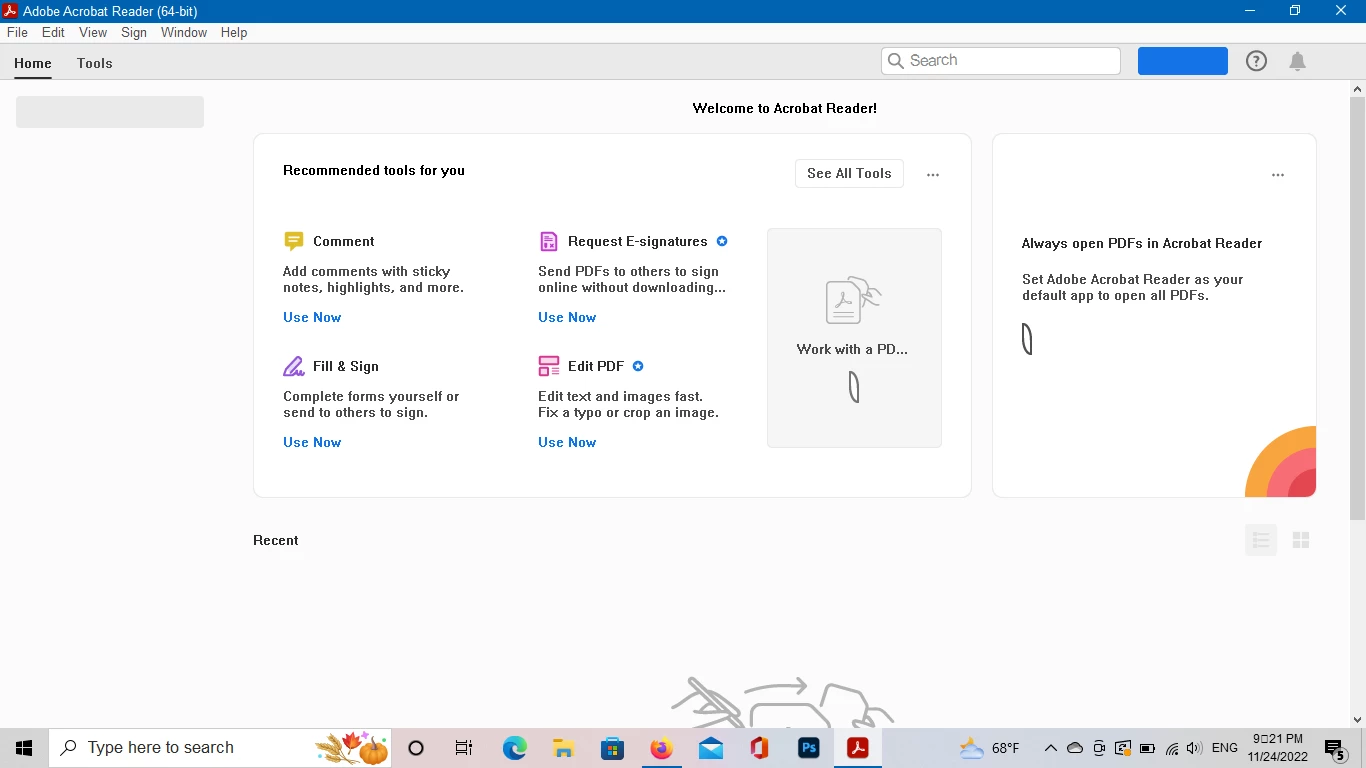This screenshot has width=1366, height=768.
Task: Click the Wi-Fi network tray icon
Action: 1172,748
